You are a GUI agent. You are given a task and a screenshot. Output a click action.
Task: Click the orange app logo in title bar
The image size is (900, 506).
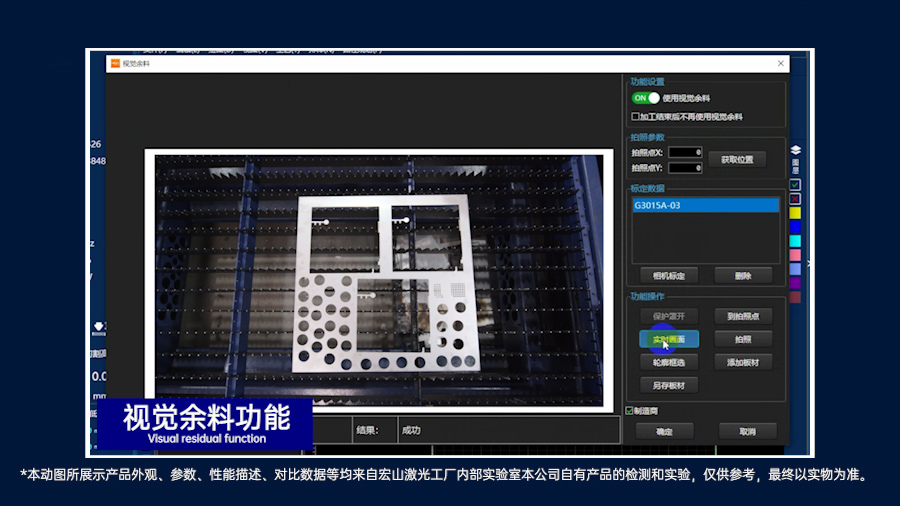pos(115,63)
